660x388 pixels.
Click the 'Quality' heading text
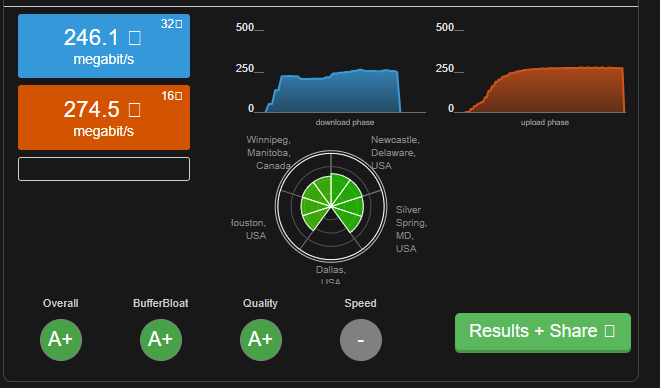pyautogui.click(x=260, y=303)
